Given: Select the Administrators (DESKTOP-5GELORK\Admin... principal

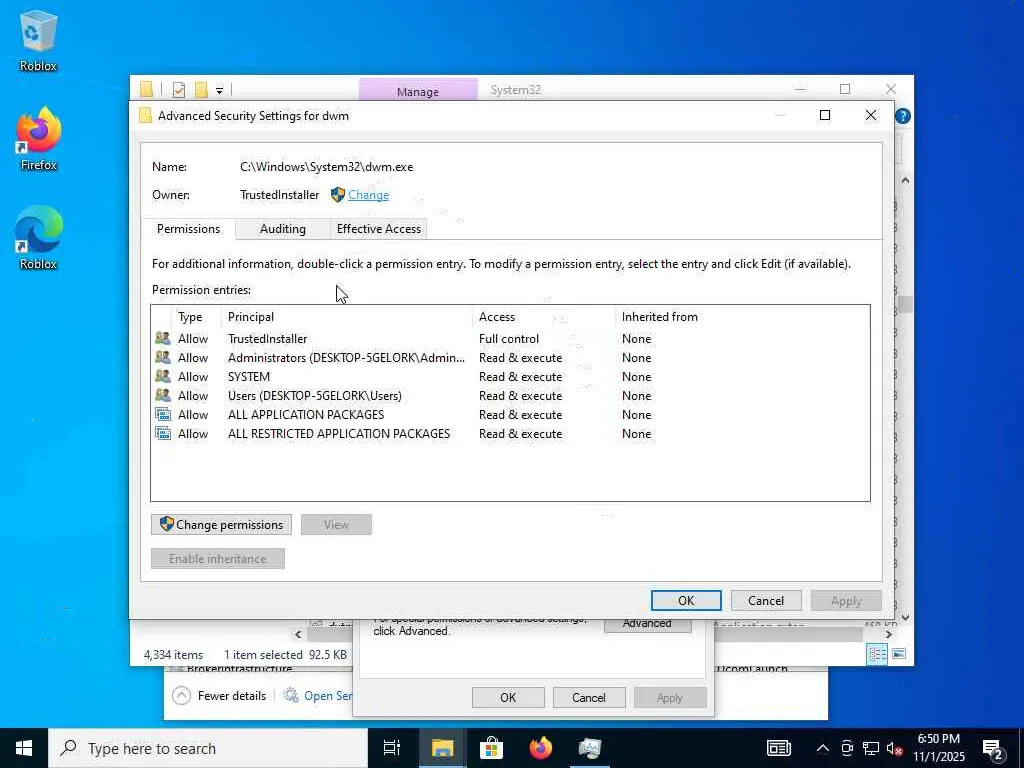Looking at the screenshot, I should pos(346,358).
